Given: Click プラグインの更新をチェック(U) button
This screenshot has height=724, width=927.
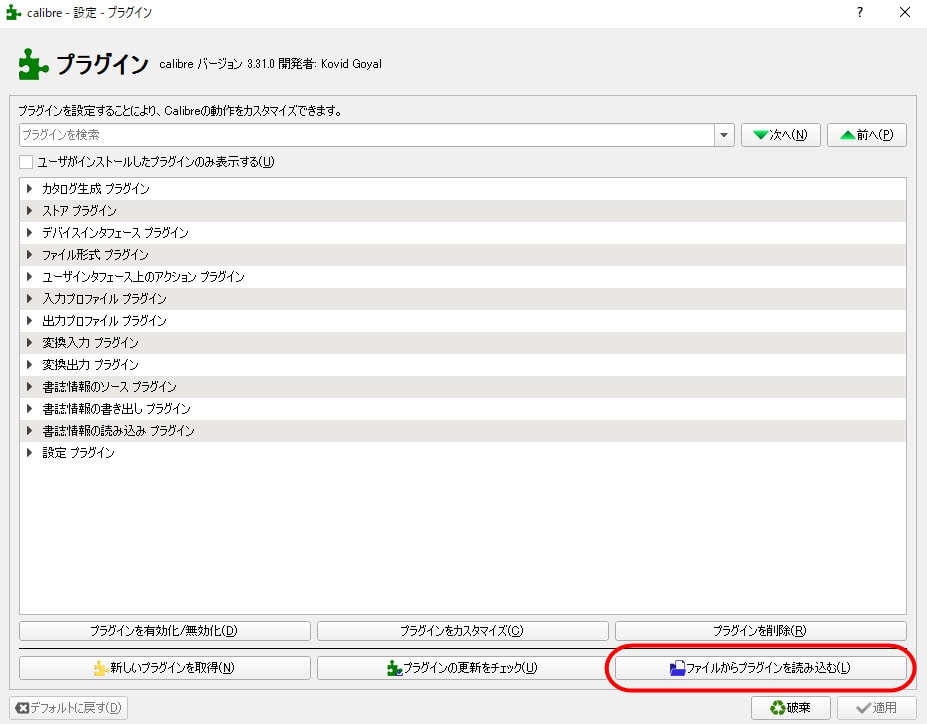Looking at the screenshot, I should pyautogui.click(x=462, y=668).
